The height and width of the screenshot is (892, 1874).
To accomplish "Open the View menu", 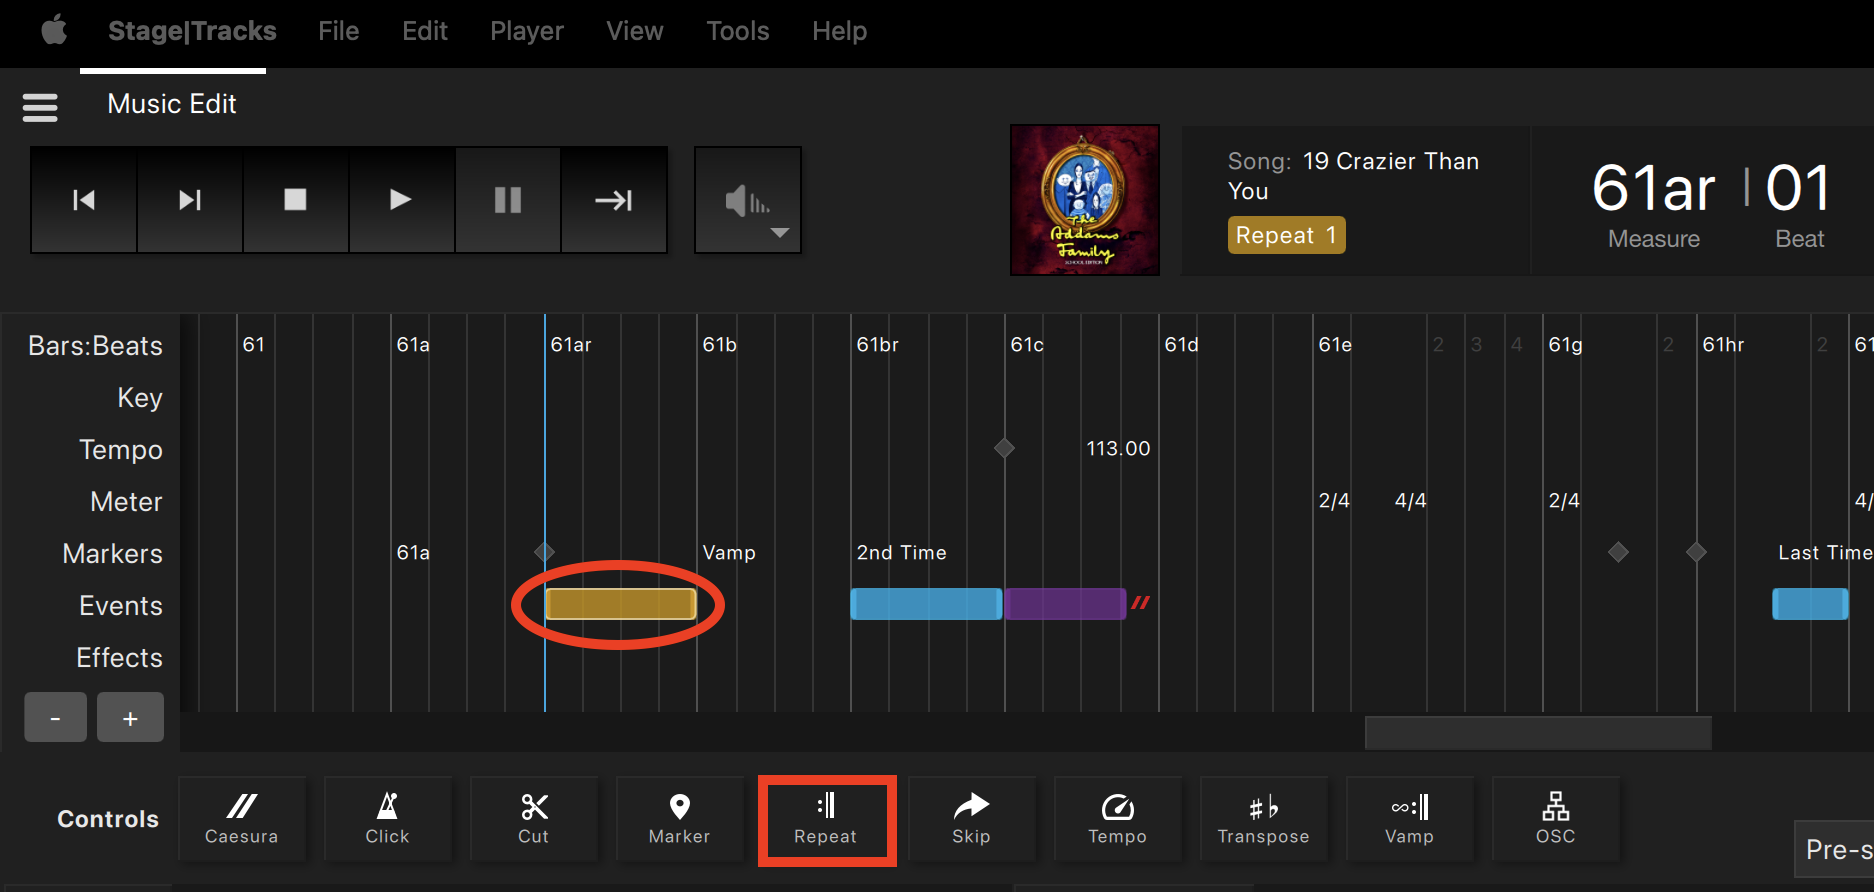I will coord(634,31).
